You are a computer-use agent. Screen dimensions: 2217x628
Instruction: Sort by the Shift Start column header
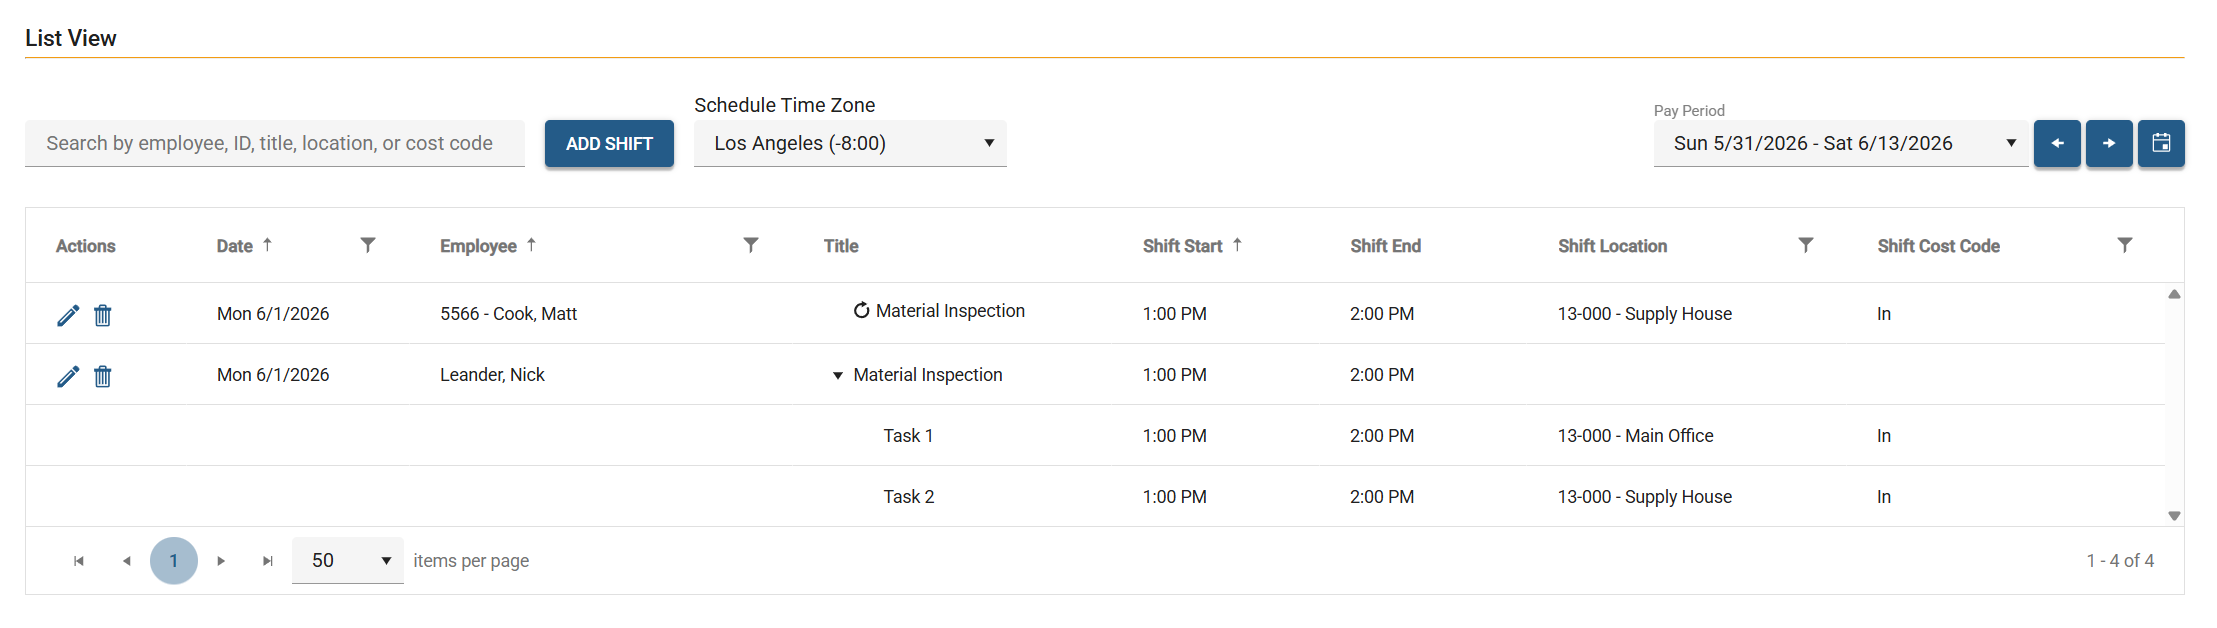coord(1183,246)
